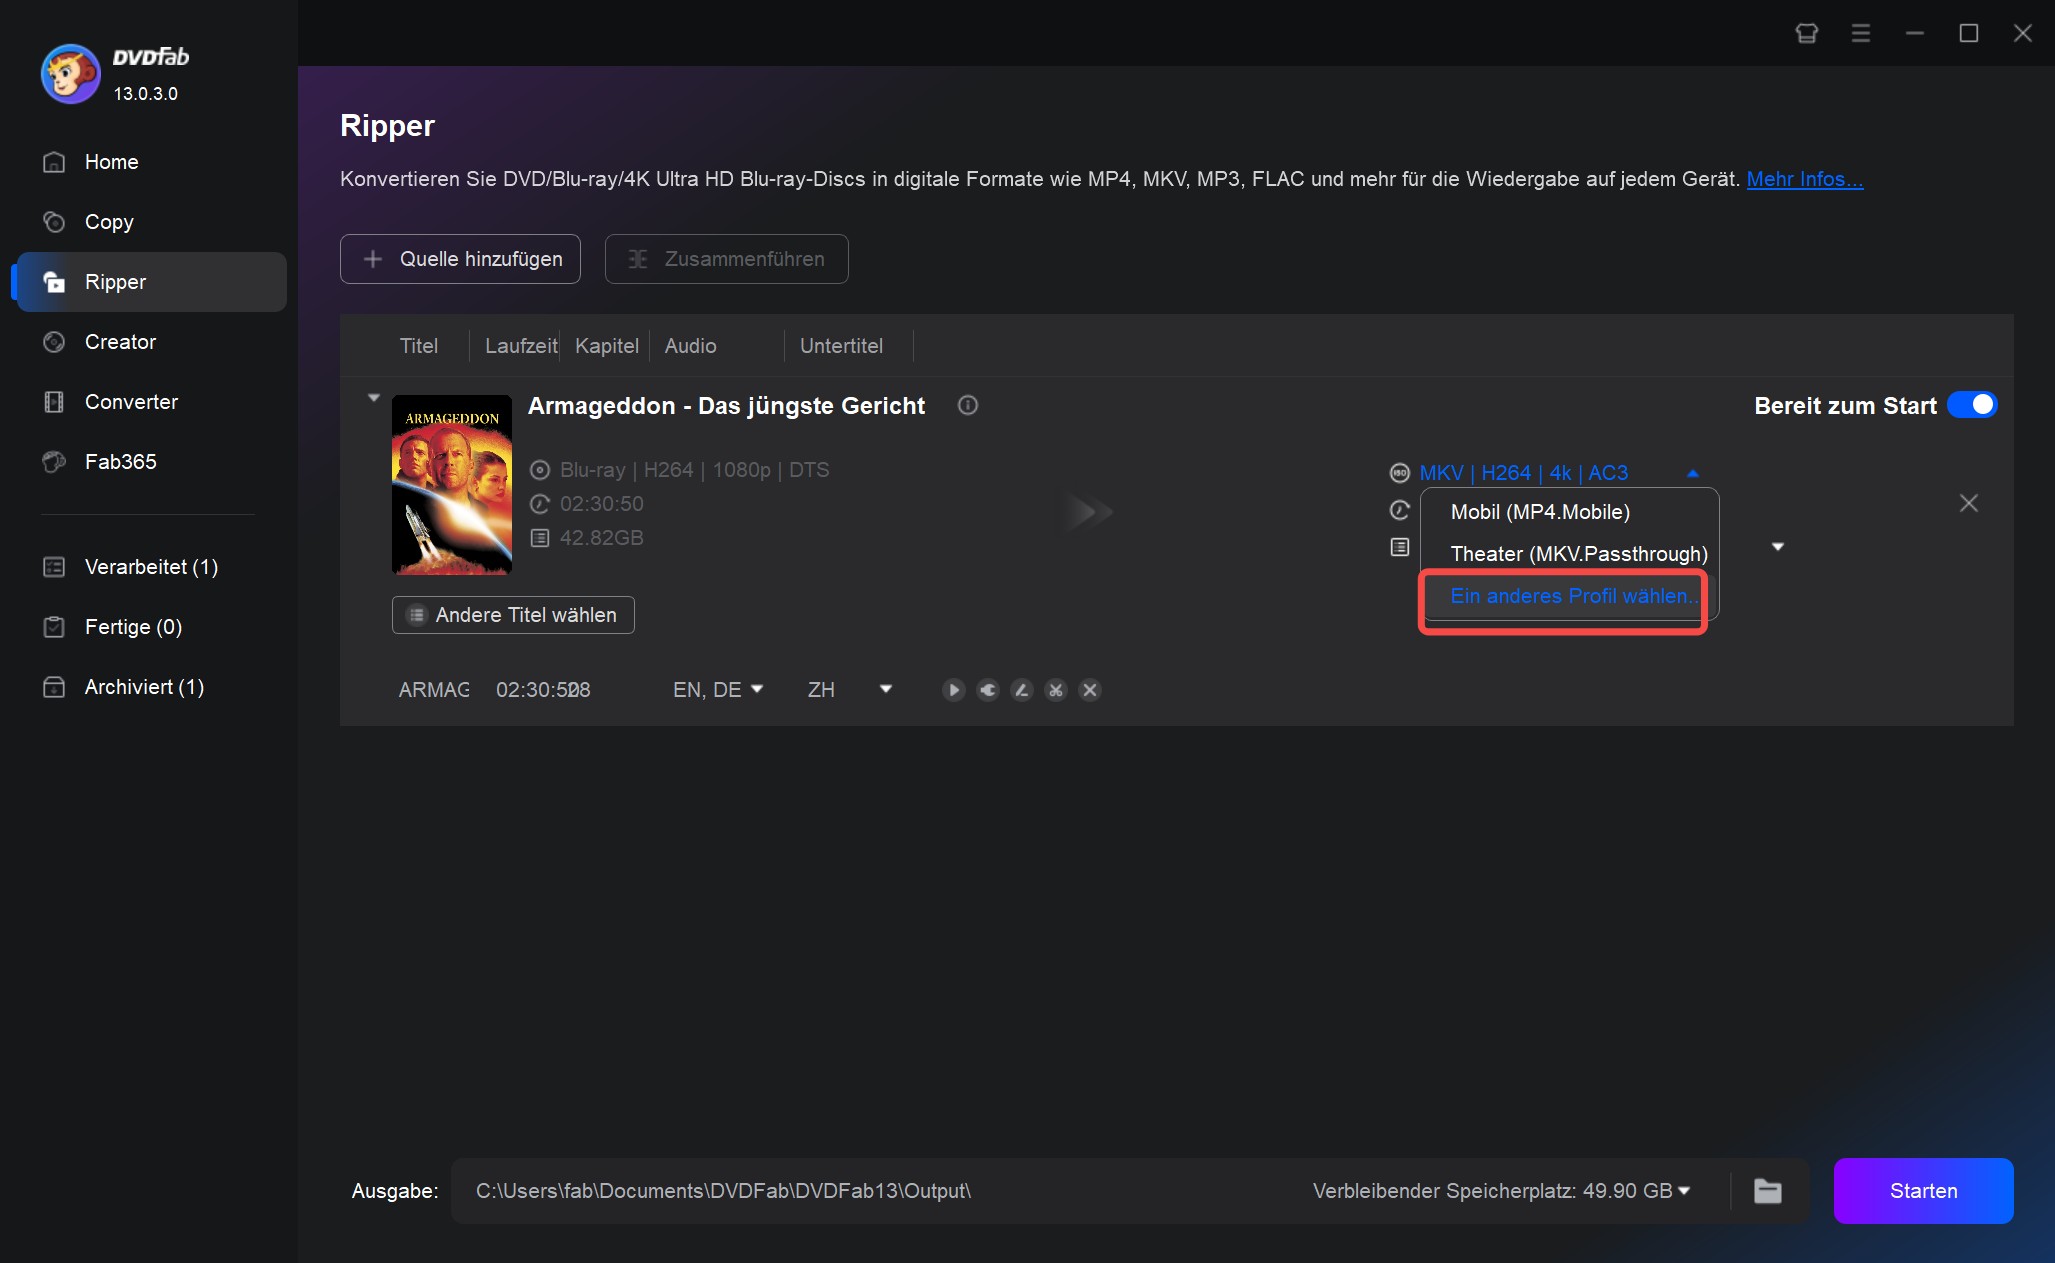Click the Laufzeit column header
Image resolution: width=2055 pixels, height=1263 pixels.
(x=521, y=346)
